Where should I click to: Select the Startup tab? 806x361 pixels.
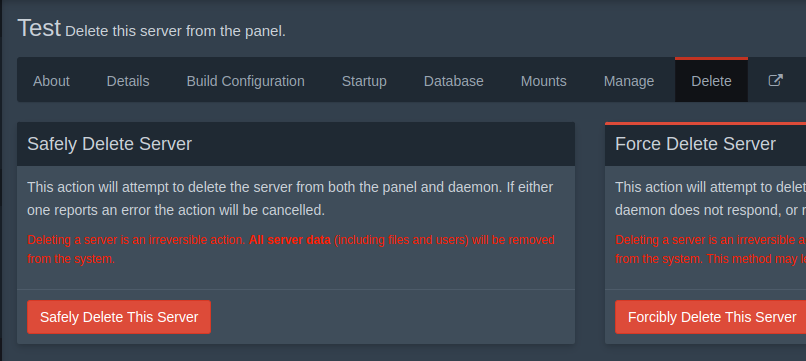[x=364, y=81]
